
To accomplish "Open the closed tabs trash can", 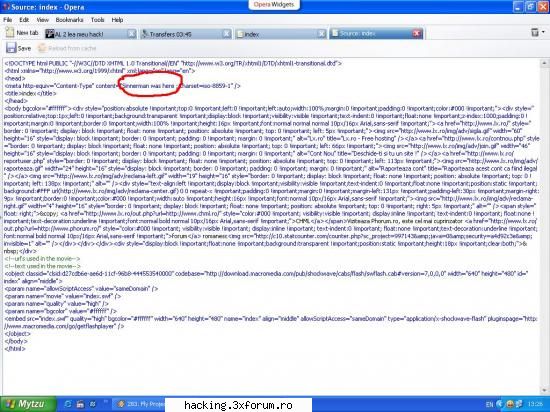I will (535, 32).
